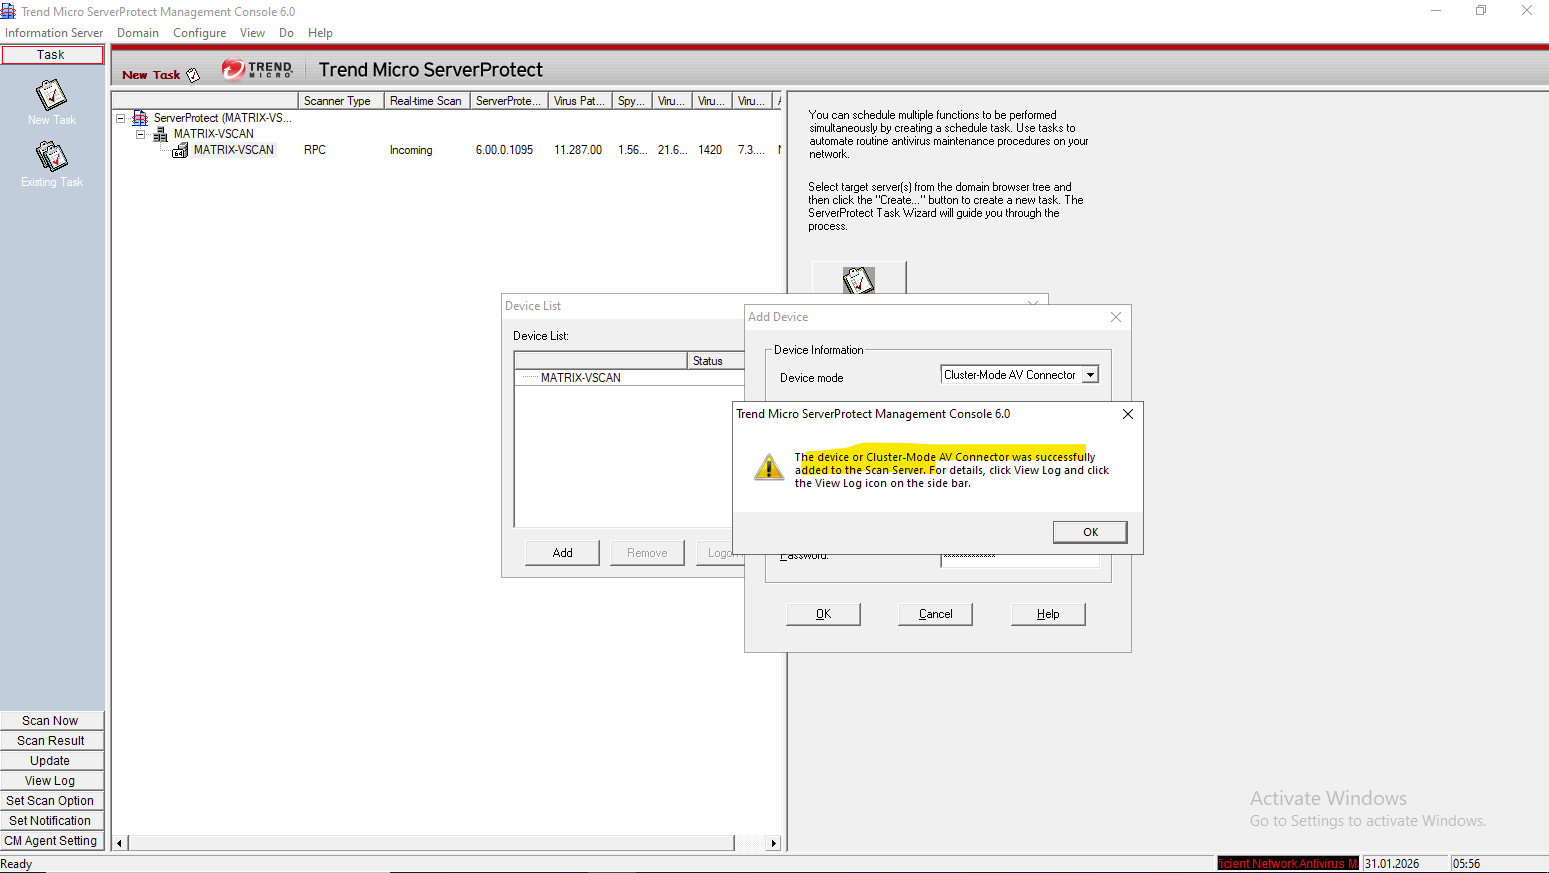The height and width of the screenshot is (873, 1549).
Task: Click Help in the Add Device dialog
Action: coord(1048,614)
